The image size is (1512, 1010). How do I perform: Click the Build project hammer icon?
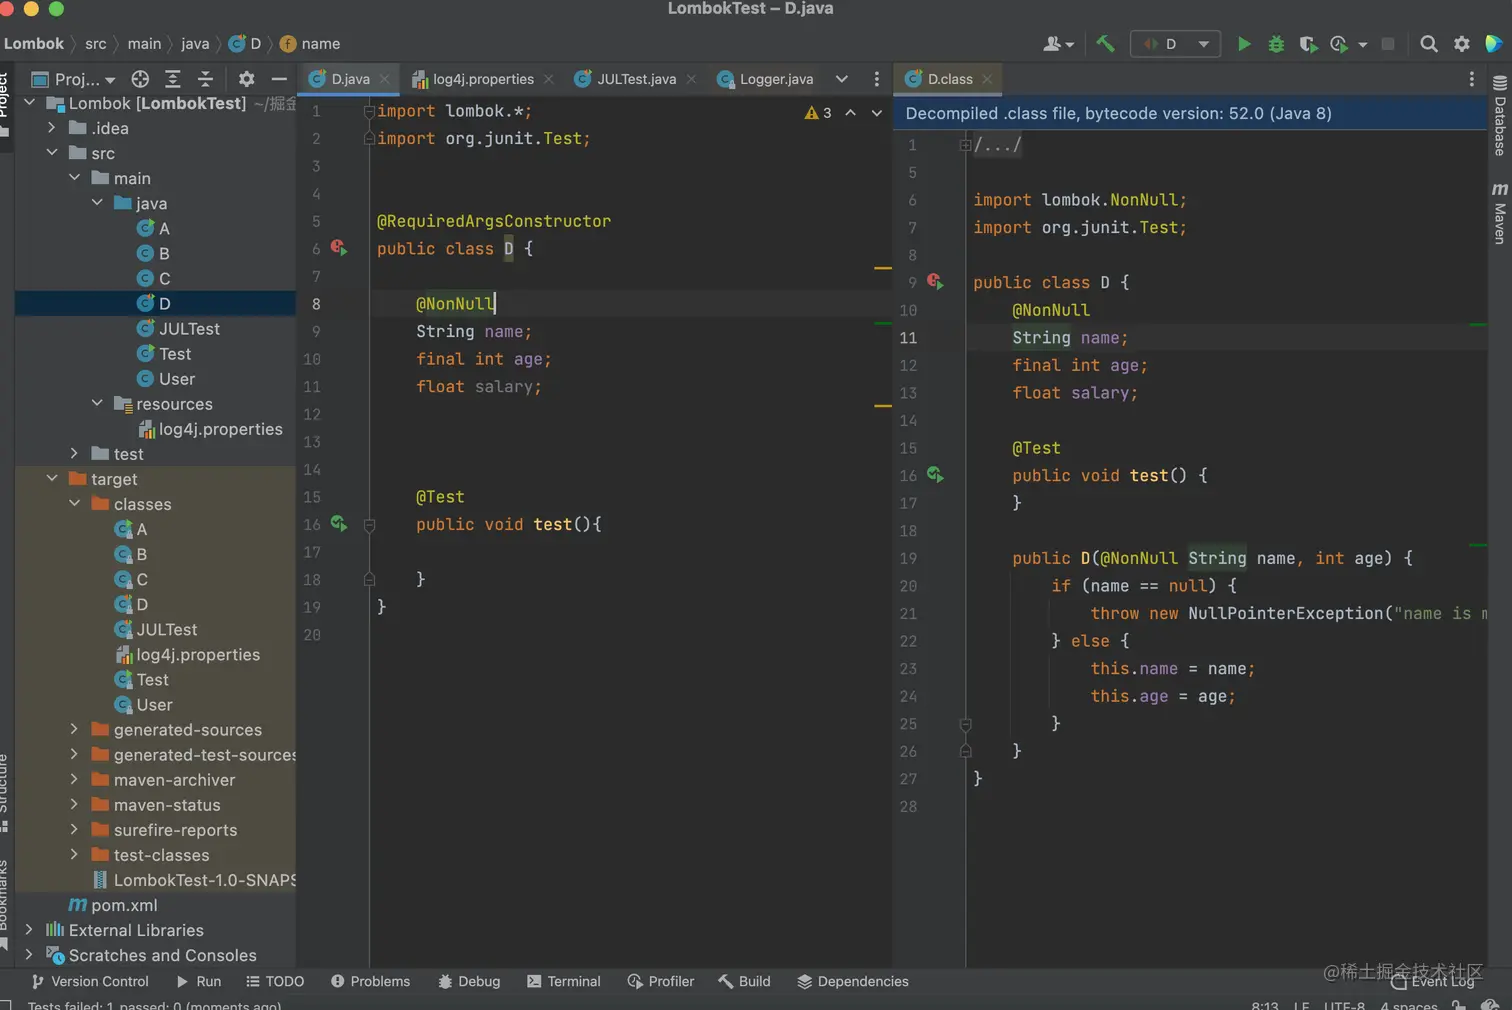pos(1105,44)
